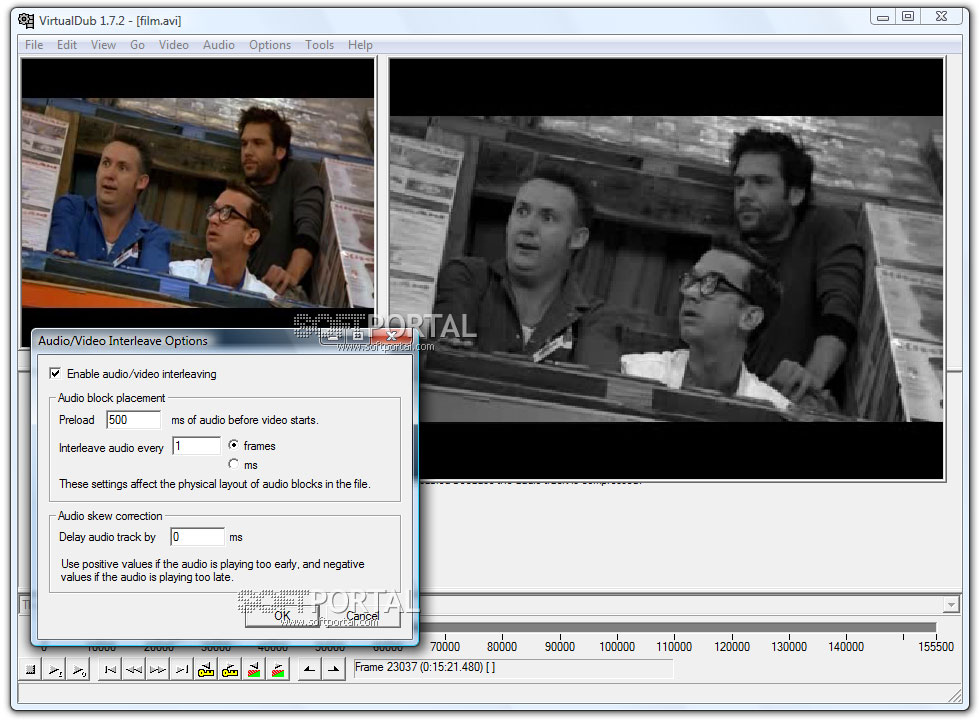Step backward one frame

pos(133,670)
